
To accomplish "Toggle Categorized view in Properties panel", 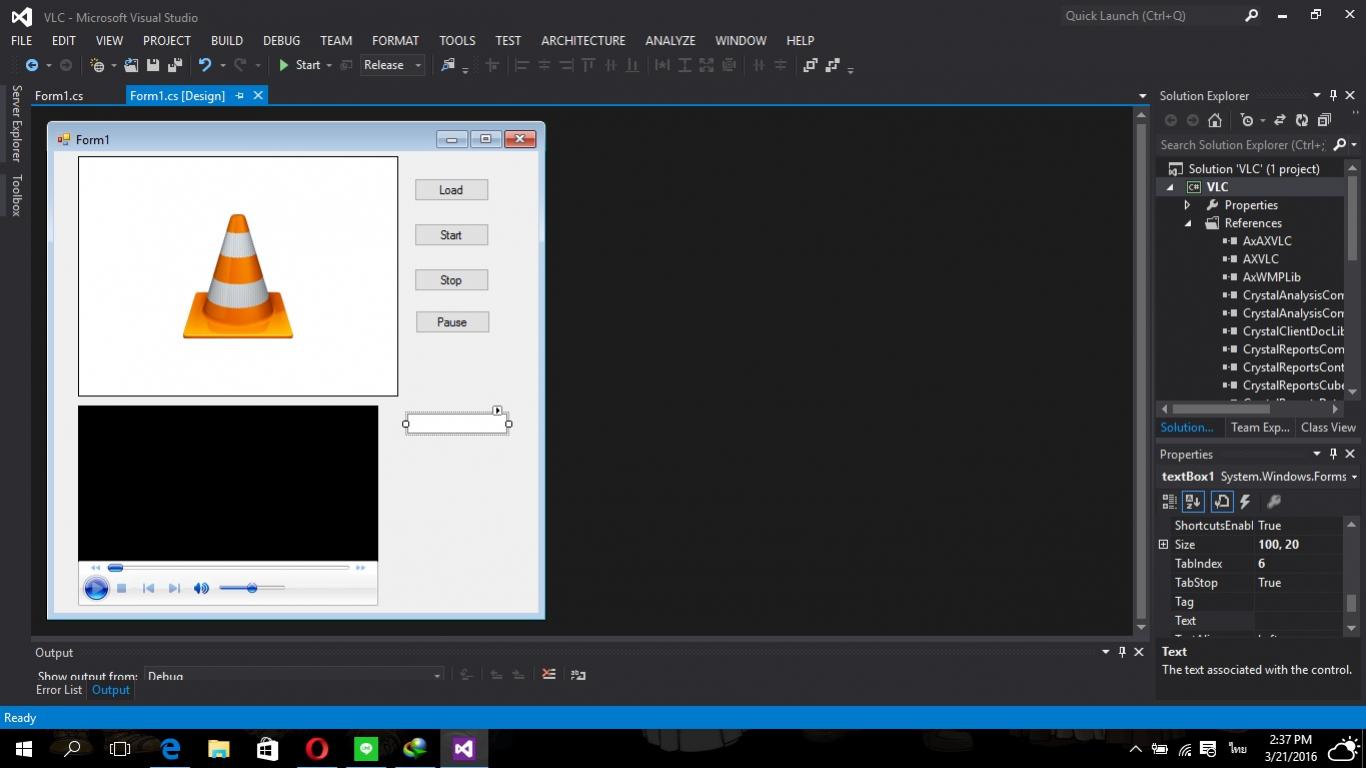I will [x=1169, y=502].
